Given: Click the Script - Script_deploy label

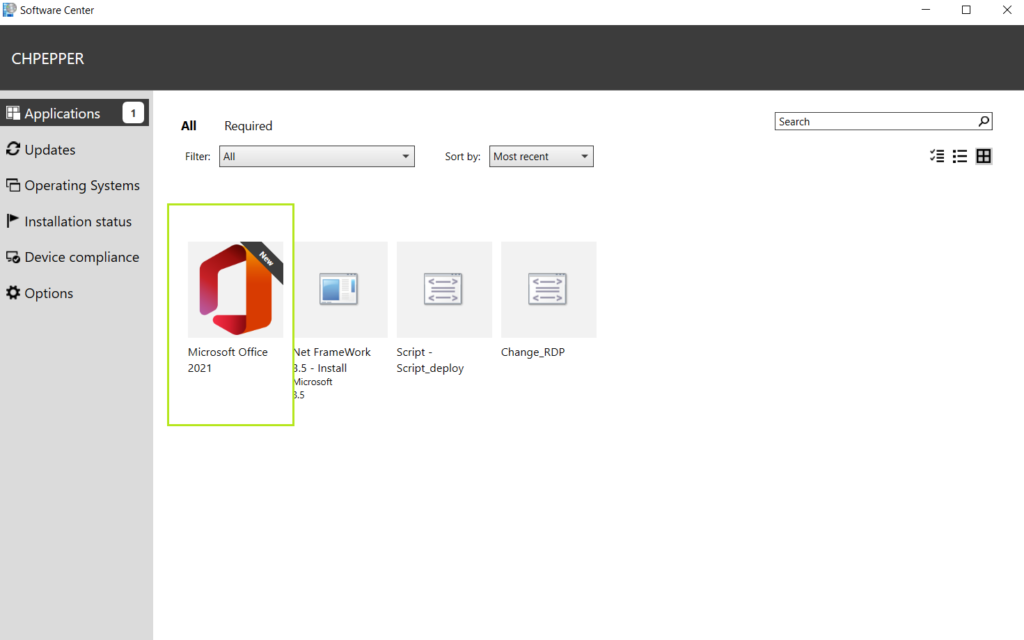Looking at the screenshot, I should coord(430,360).
